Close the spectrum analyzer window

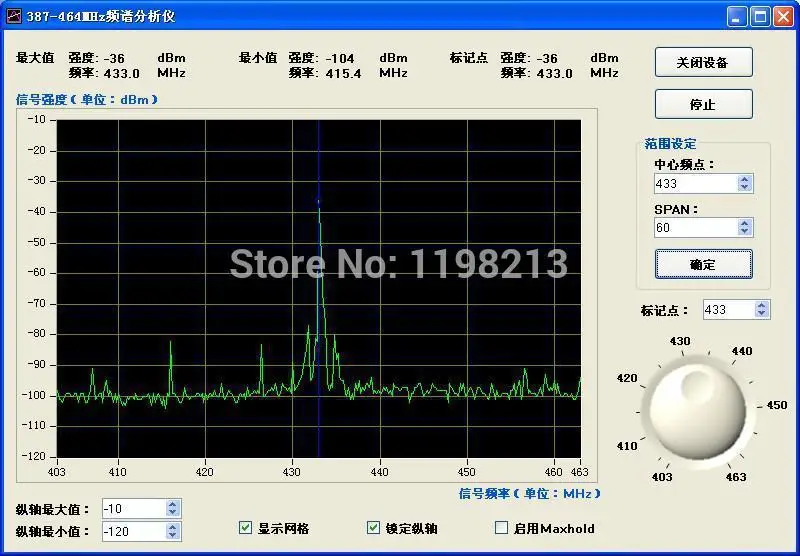783,16
